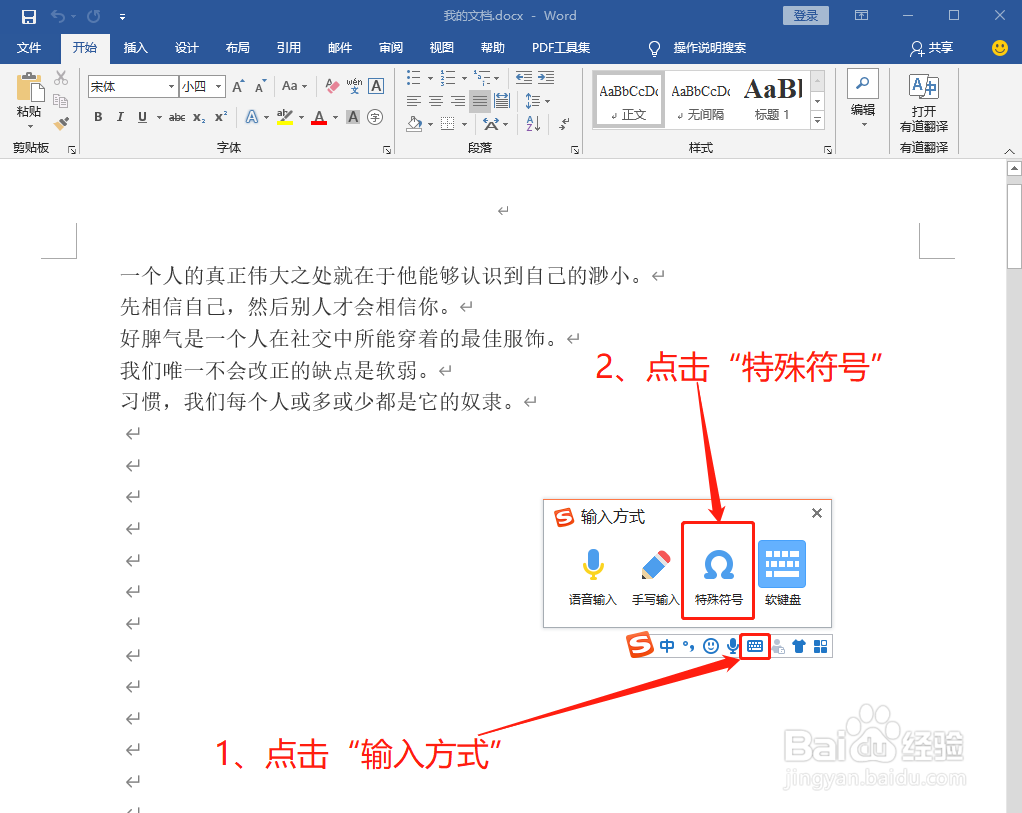Toggle superscript x² formatting
Viewport: 1022px width, 813px height.
click(221, 117)
